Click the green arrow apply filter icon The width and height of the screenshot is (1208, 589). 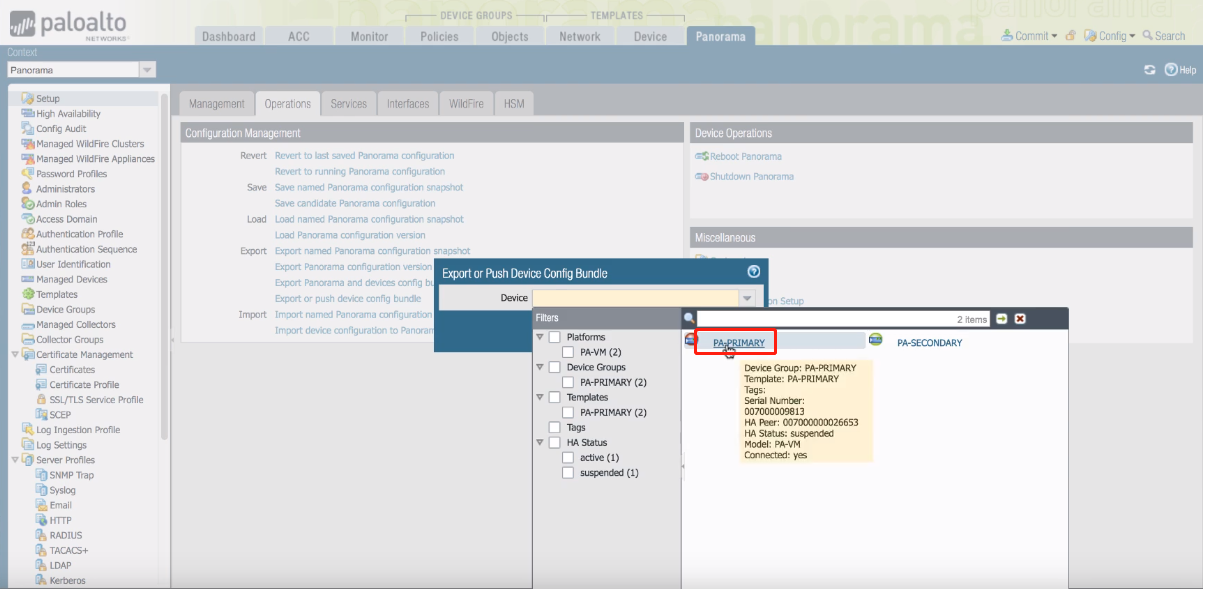tap(1002, 319)
